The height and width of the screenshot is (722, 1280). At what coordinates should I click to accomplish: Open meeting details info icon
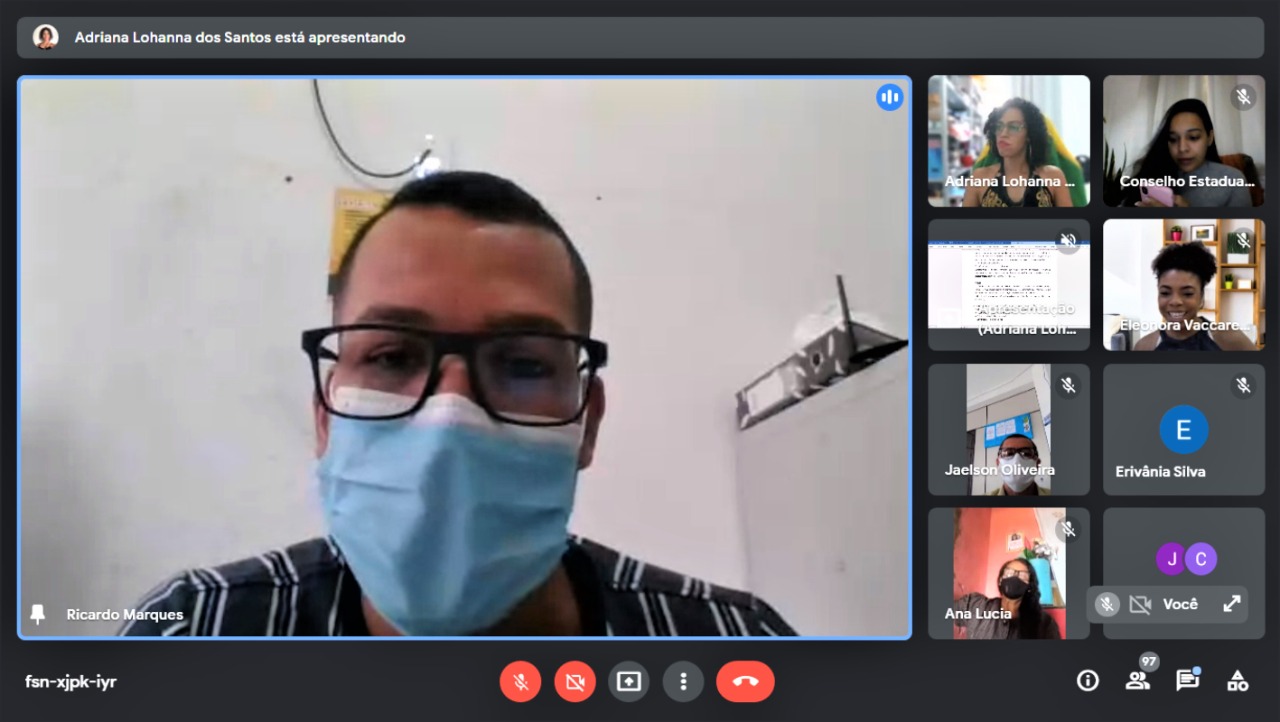coord(1087,681)
